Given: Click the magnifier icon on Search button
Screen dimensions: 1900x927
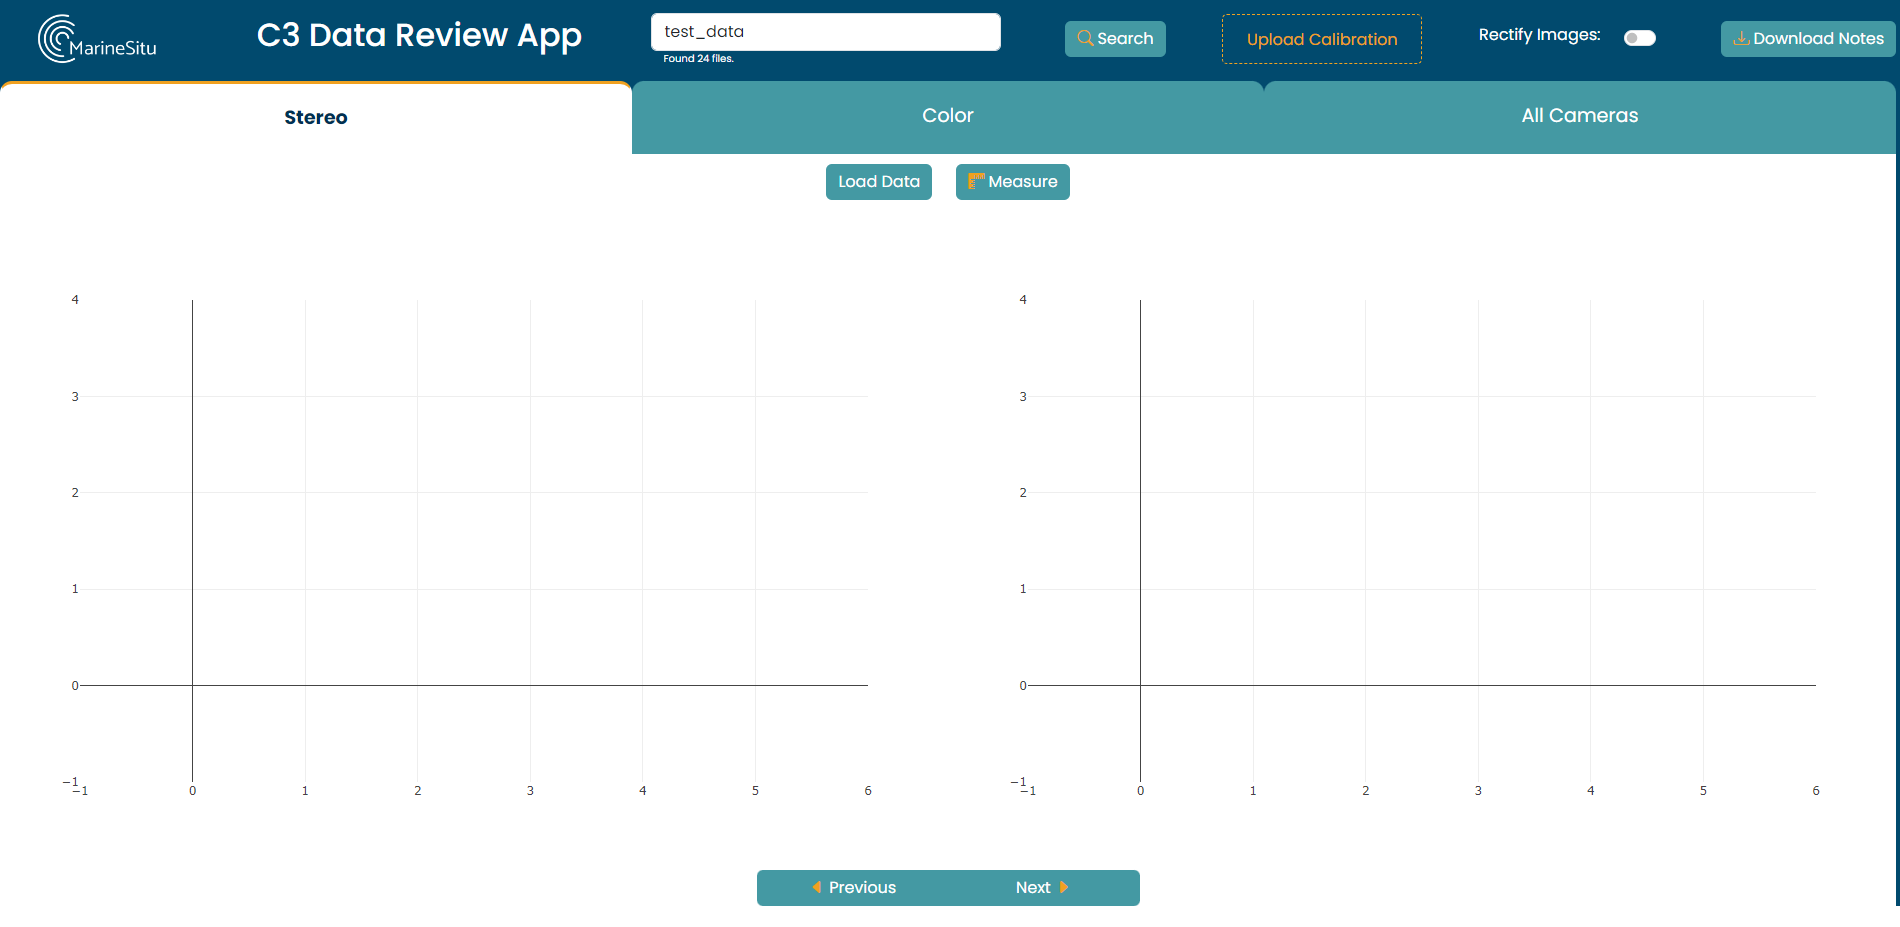Looking at the screenshot, I should 1084,39.
